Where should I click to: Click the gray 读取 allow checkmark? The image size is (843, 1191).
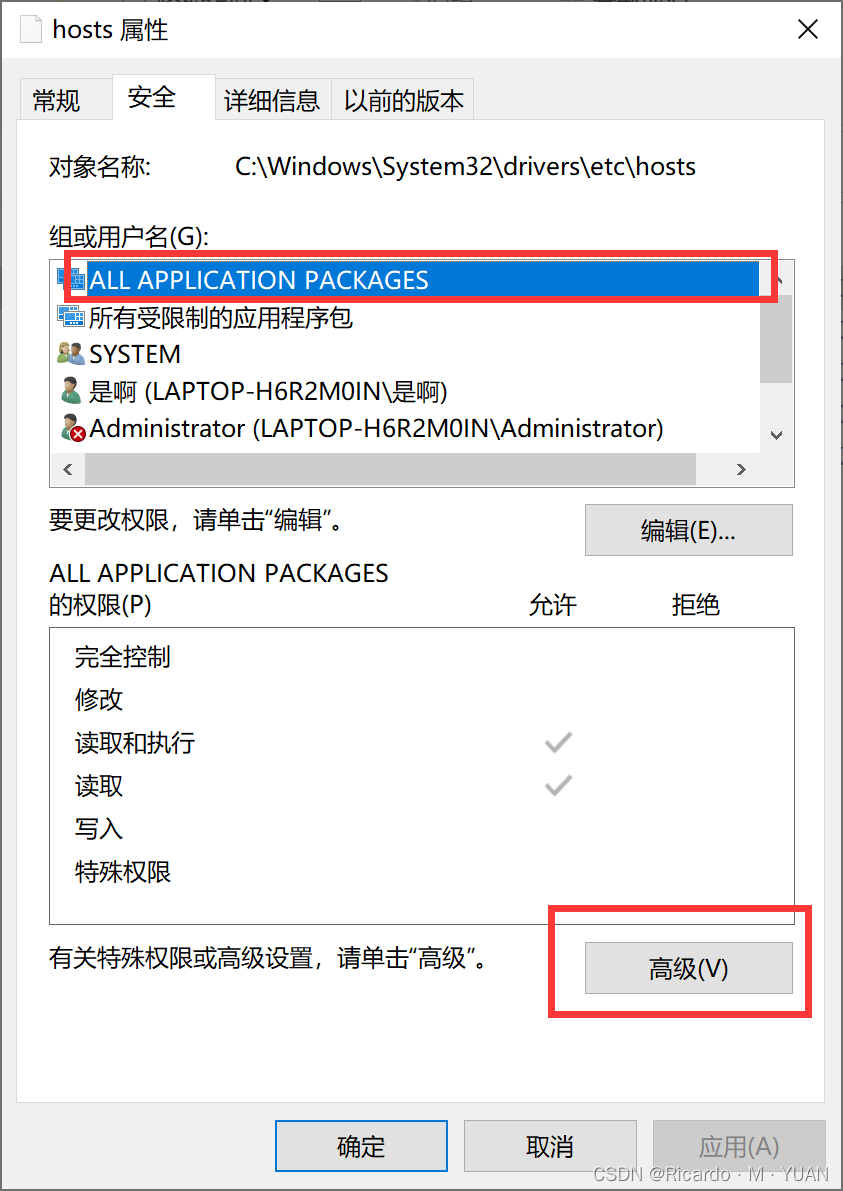(558, 785)
